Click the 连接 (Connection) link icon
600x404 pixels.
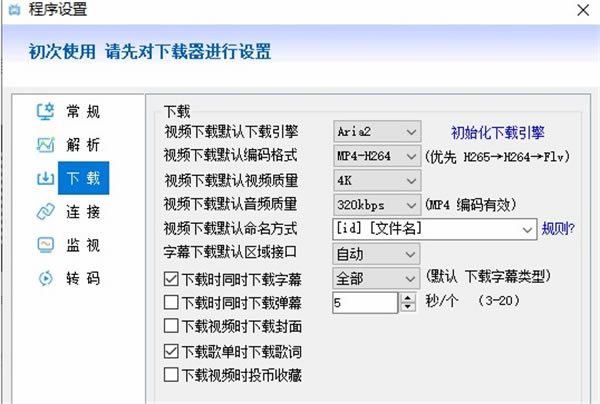[45, 211]
